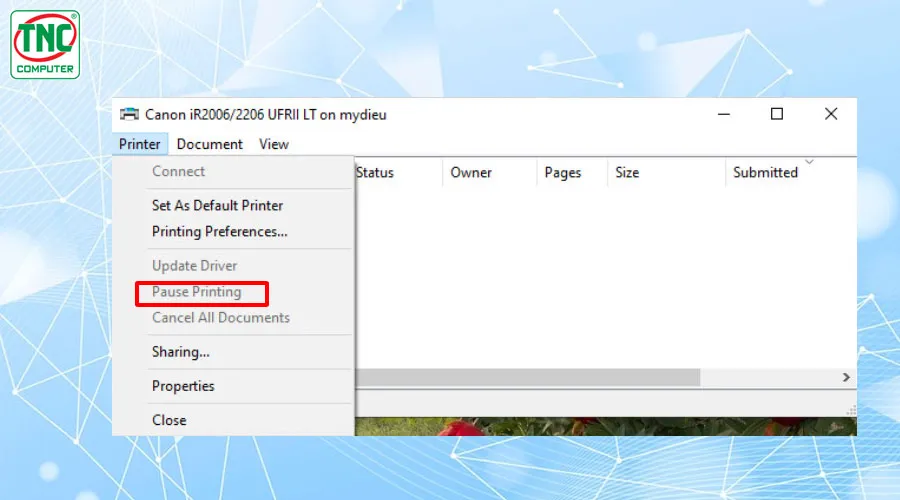Click the printer icon in title bar
The width and height of the screenshot is (900, 500).
[129, 114]
